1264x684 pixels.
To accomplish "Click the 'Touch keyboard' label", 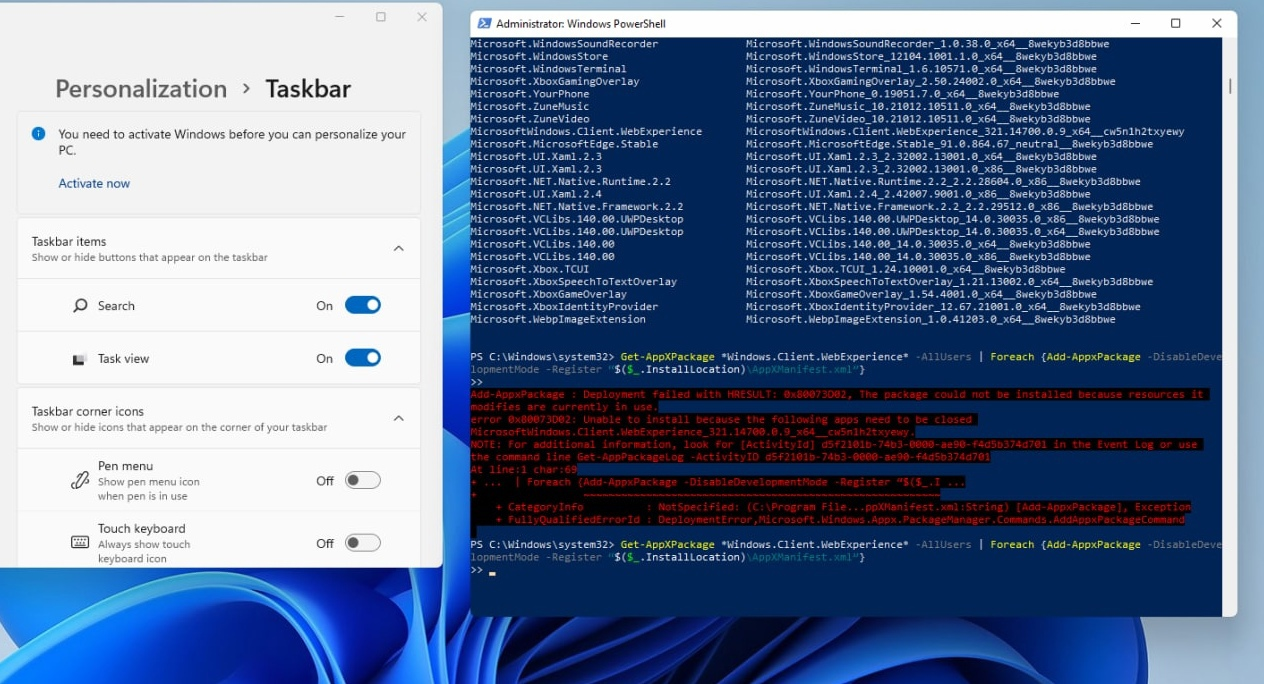I will (x=141, y=528).
